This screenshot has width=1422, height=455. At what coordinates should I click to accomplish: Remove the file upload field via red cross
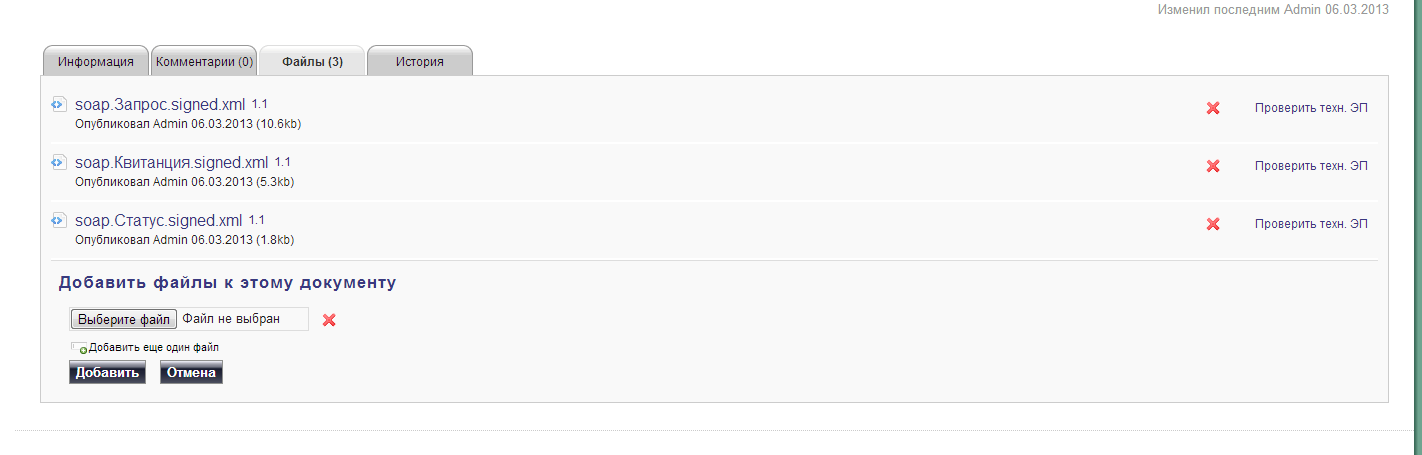(x=329, y=320)
